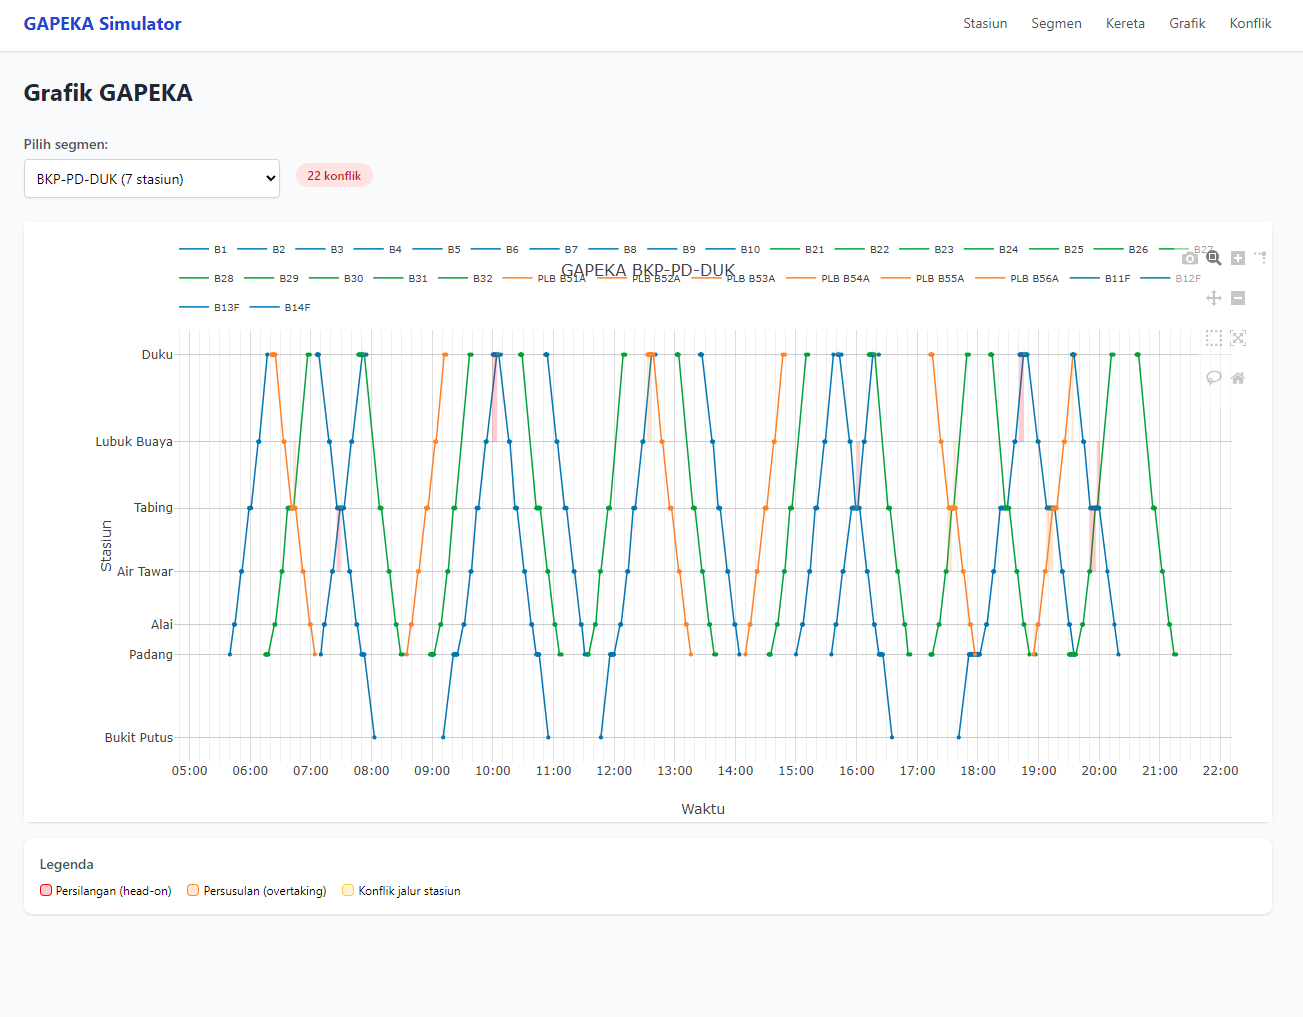
Task: Open the Konflik navigation item
Action: pos(1250,23)
